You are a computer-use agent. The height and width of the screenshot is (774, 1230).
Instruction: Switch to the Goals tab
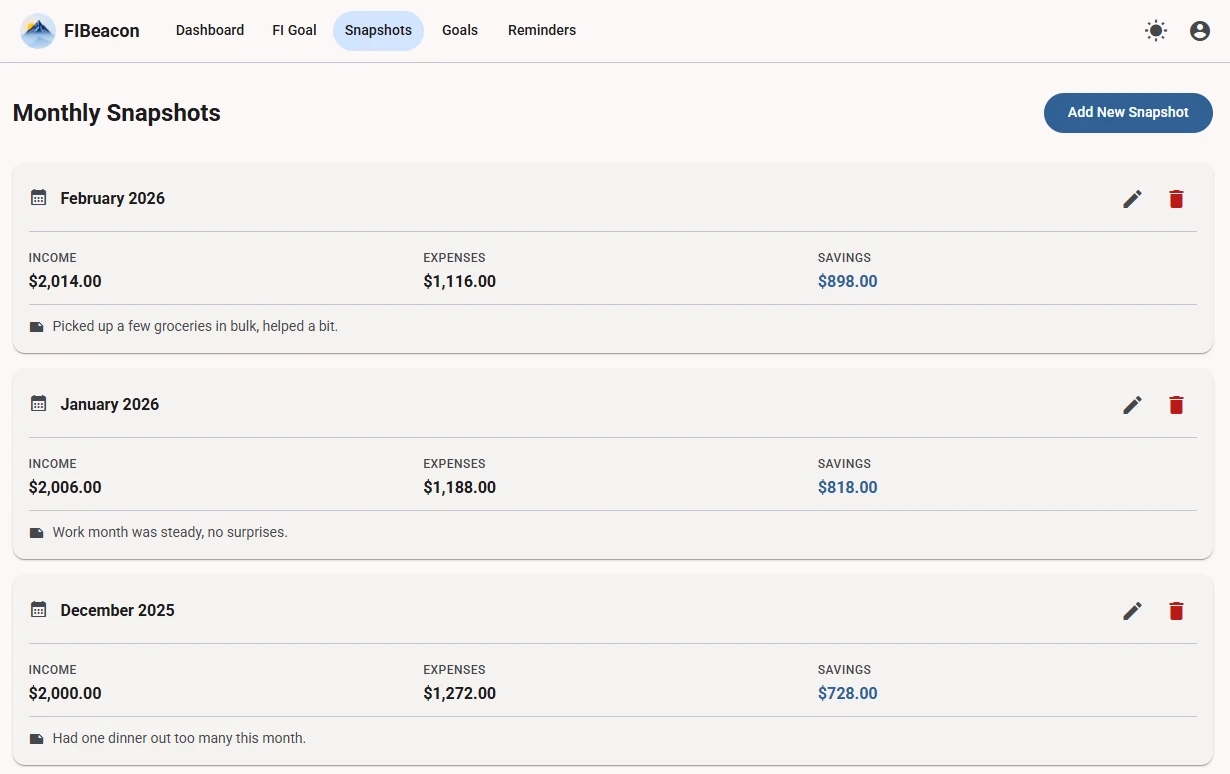pyautogui.click(x=460, y=31)
